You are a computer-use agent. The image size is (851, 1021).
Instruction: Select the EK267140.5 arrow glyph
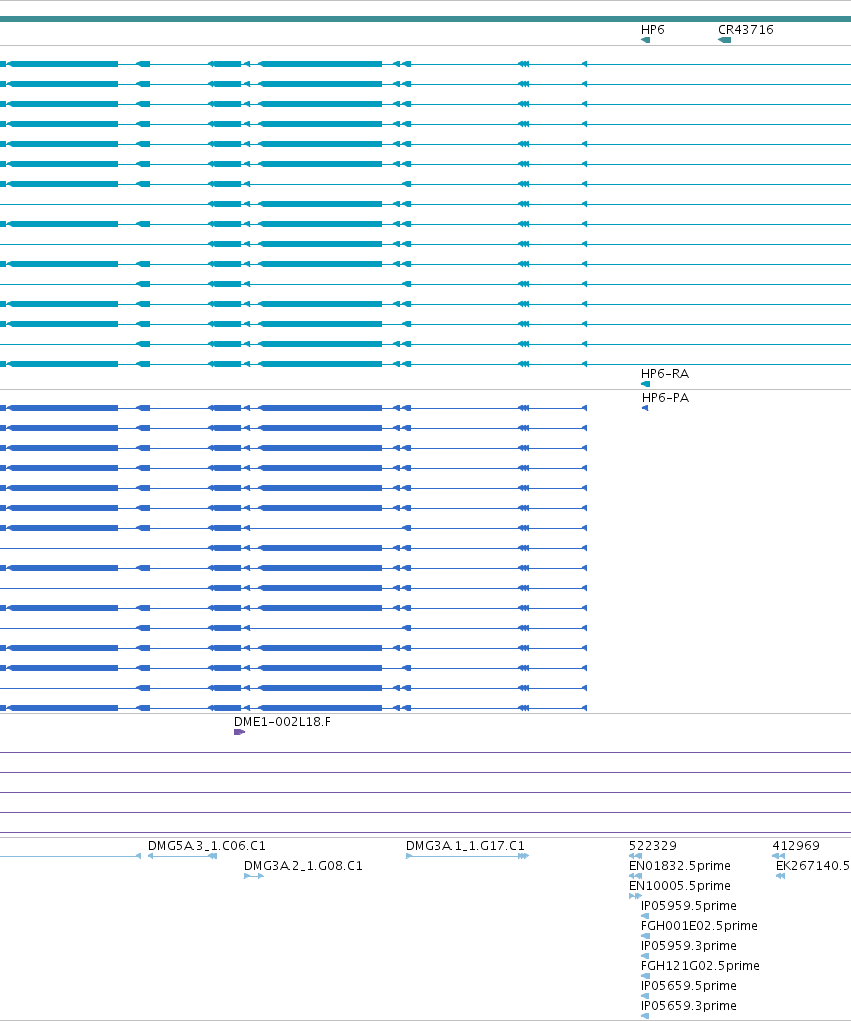click(x=781, y=876)
